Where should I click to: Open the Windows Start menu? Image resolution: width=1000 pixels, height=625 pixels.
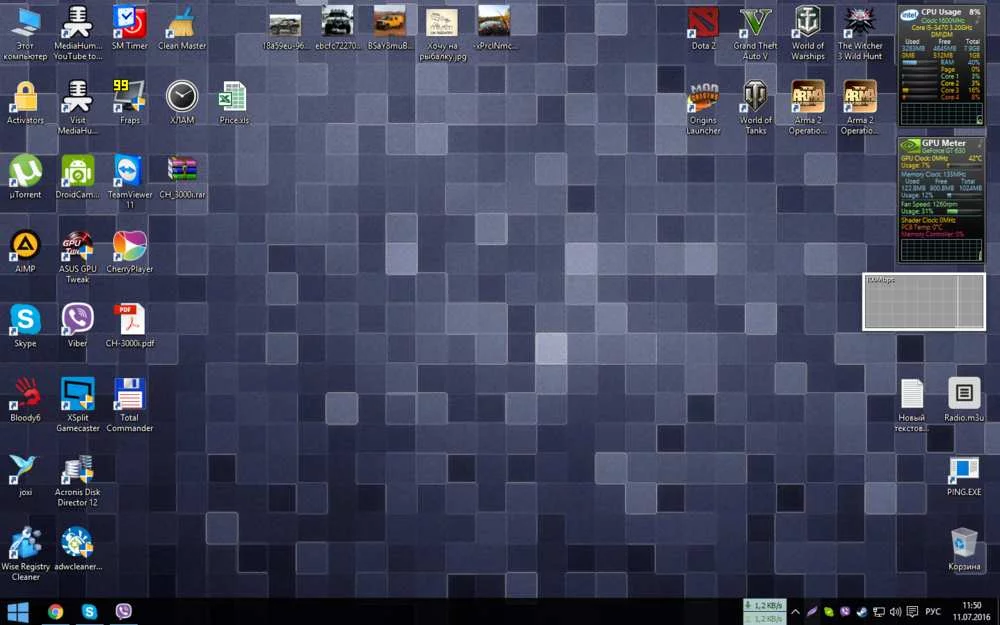pyautogui.click(x=17, y=612)
